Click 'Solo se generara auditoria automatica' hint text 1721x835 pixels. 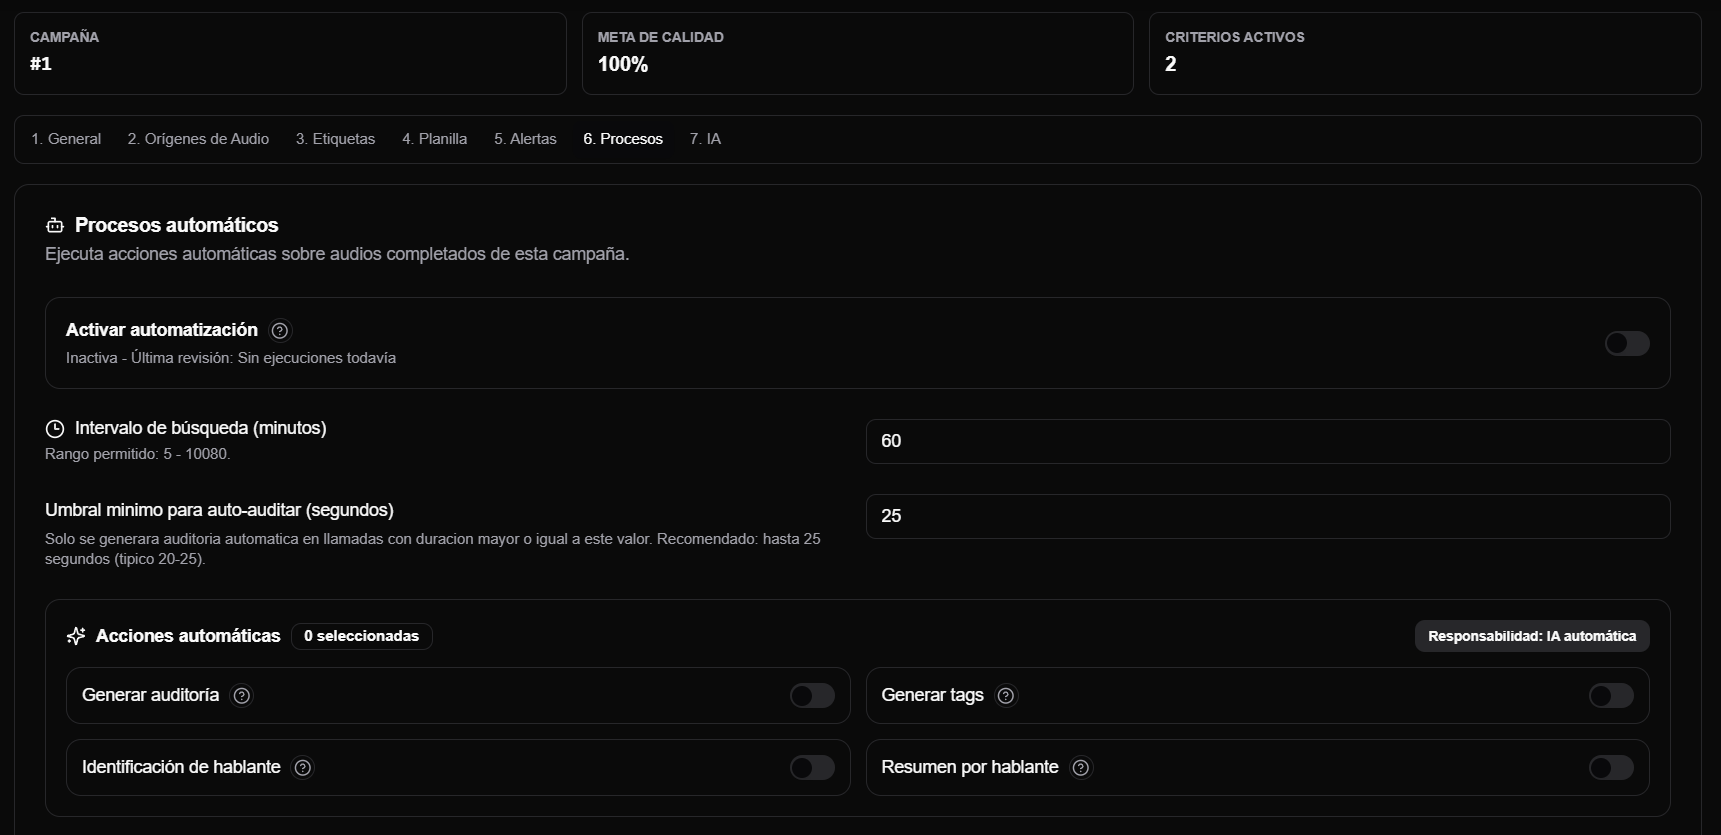433,549
